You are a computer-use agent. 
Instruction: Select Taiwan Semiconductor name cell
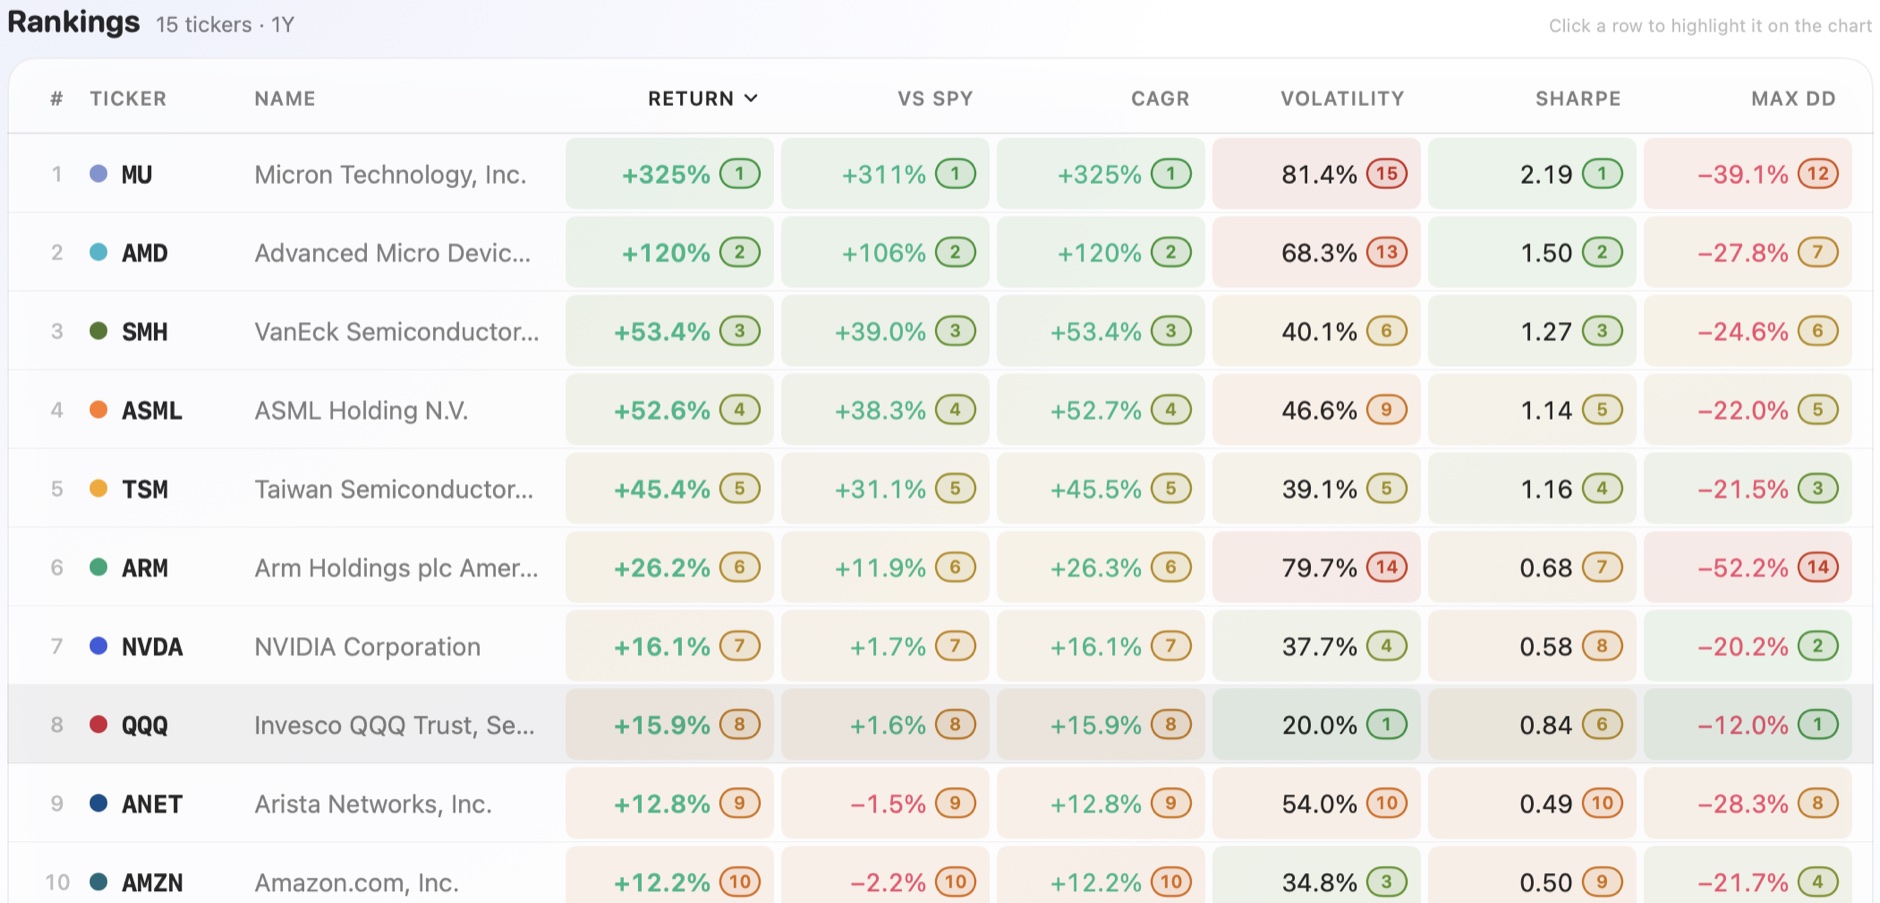coord(394,489)
